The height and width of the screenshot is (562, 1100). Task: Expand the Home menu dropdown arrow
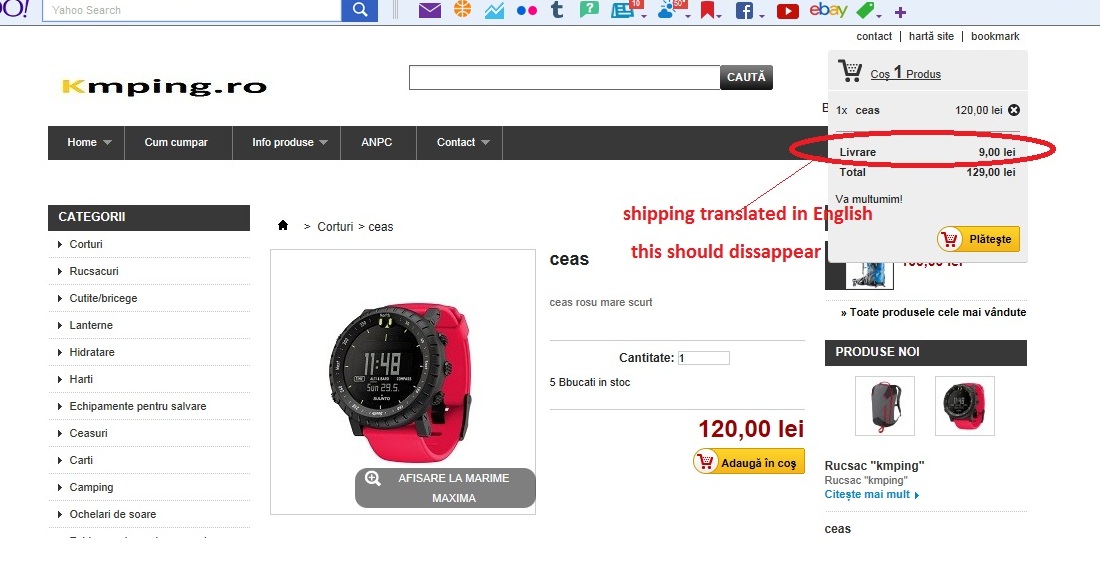pyautogui.click(x=107, y=142)
